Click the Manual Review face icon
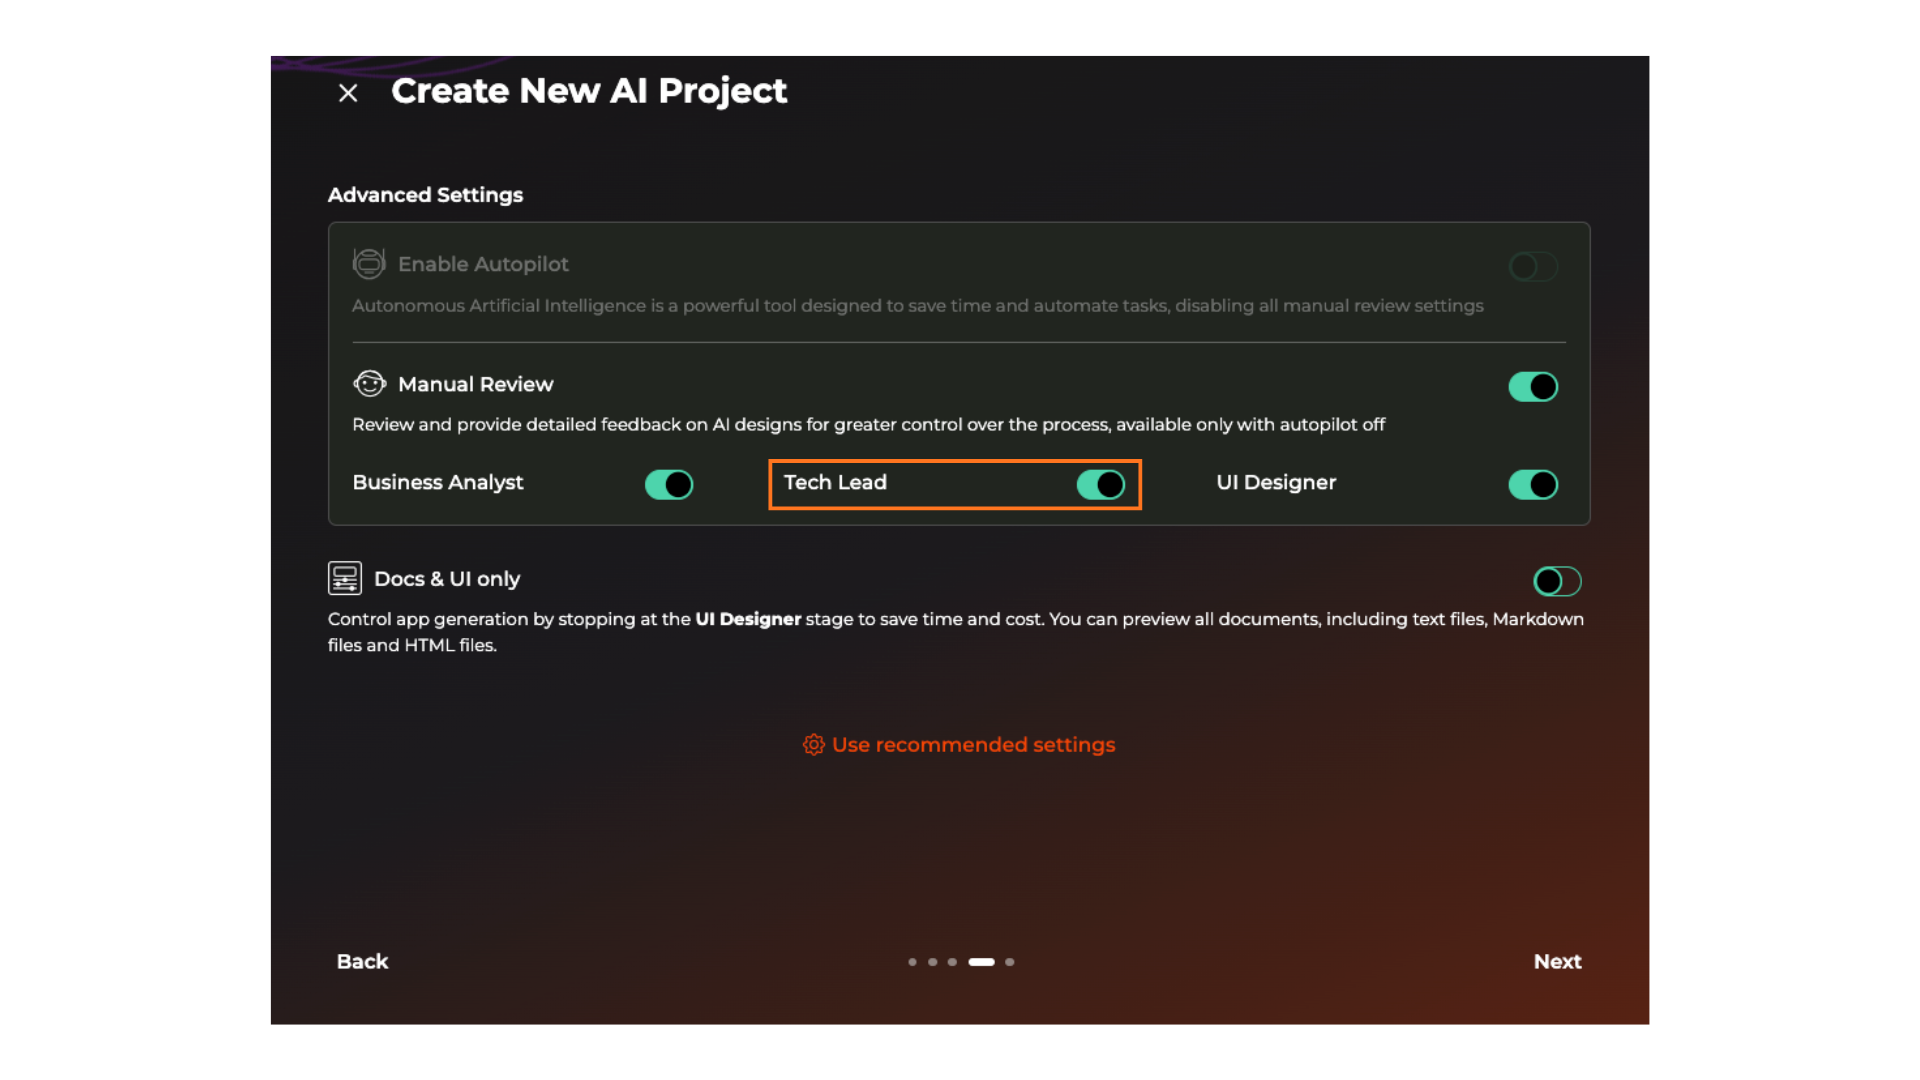 [369, 384]
